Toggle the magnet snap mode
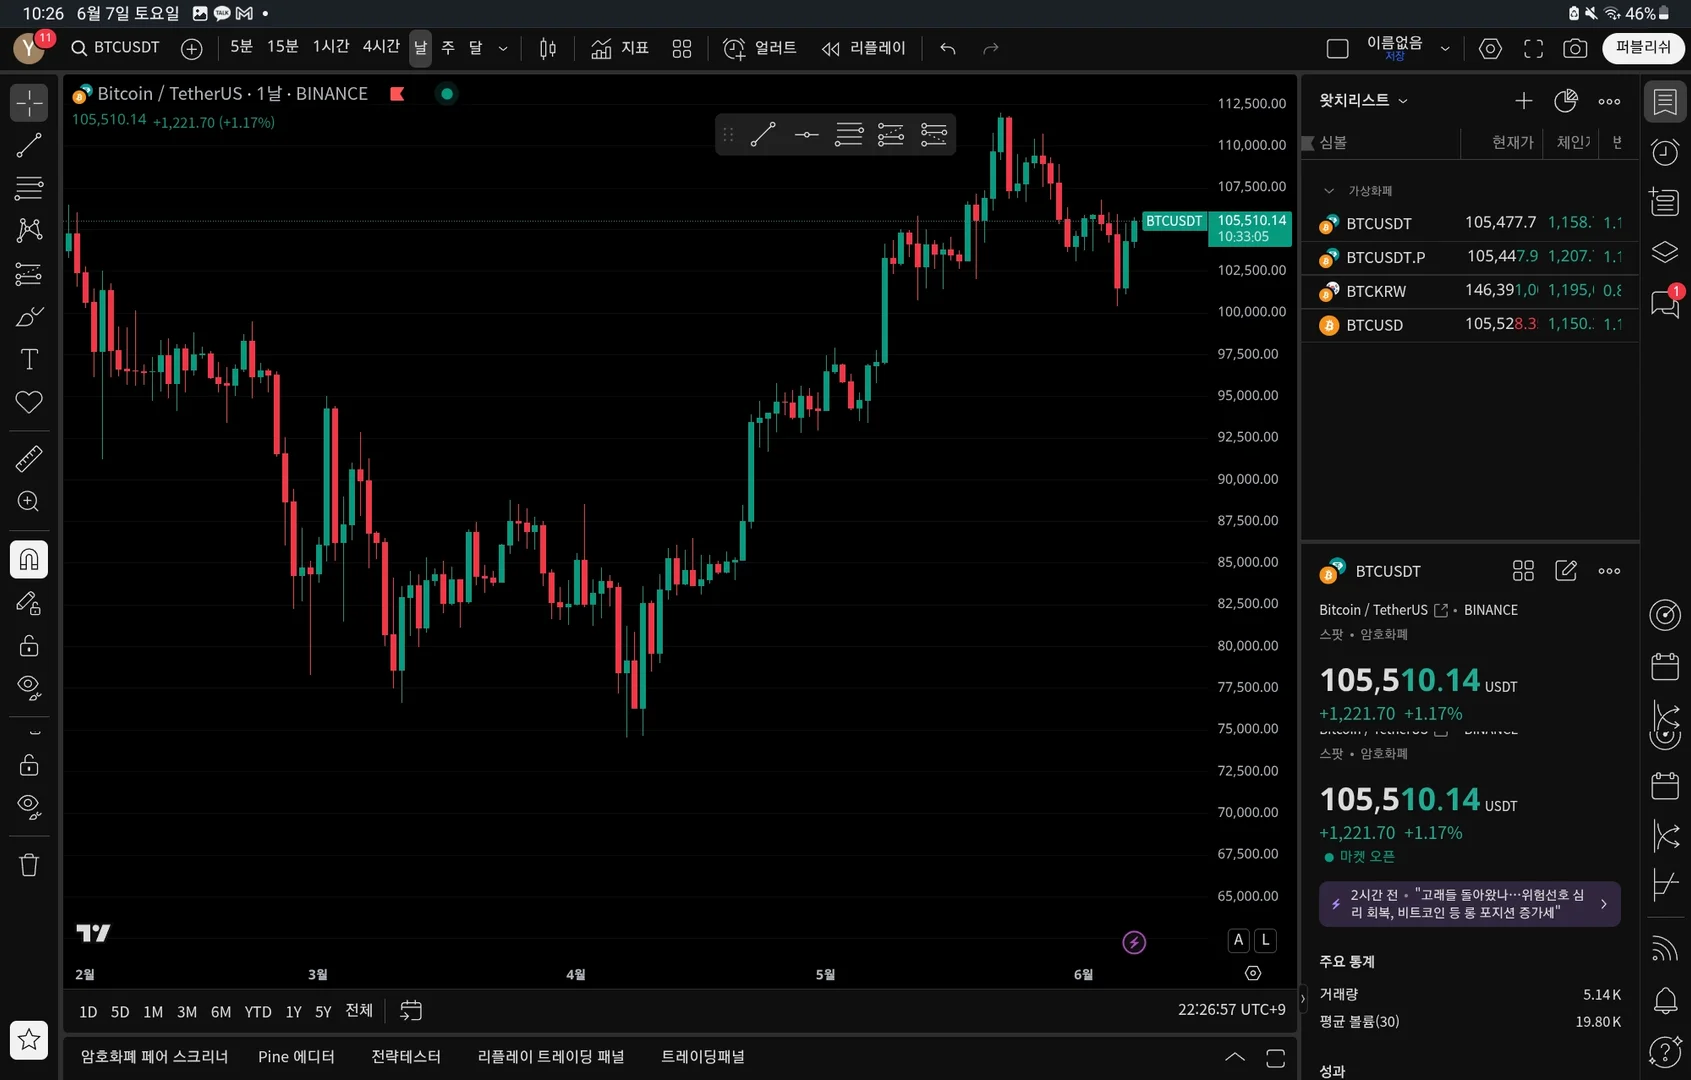Screen dimensions: 1691x1080 pyautogui.click(x=29, y=559)
